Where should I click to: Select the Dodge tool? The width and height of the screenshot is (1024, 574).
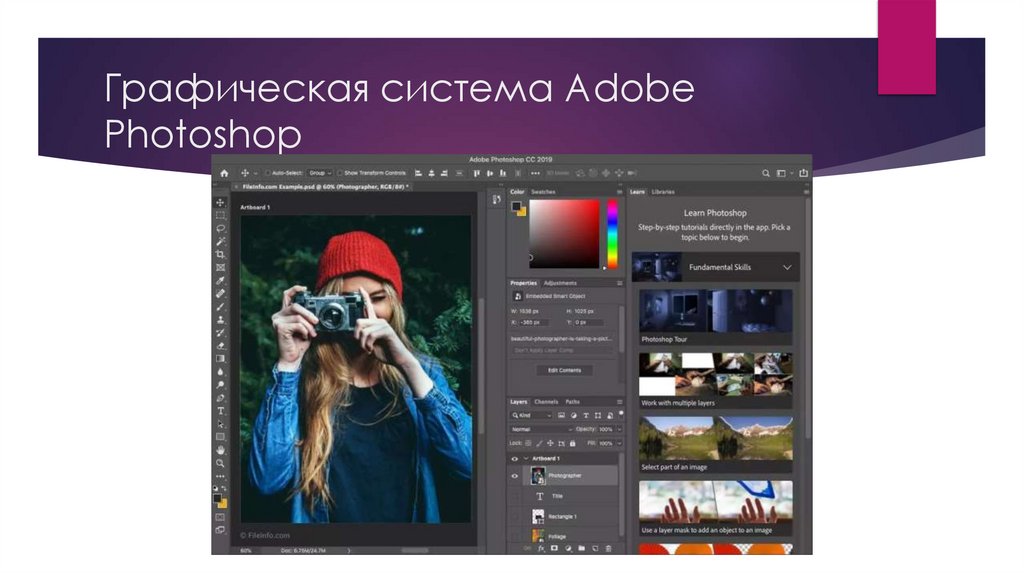click(x=221, y=385)
